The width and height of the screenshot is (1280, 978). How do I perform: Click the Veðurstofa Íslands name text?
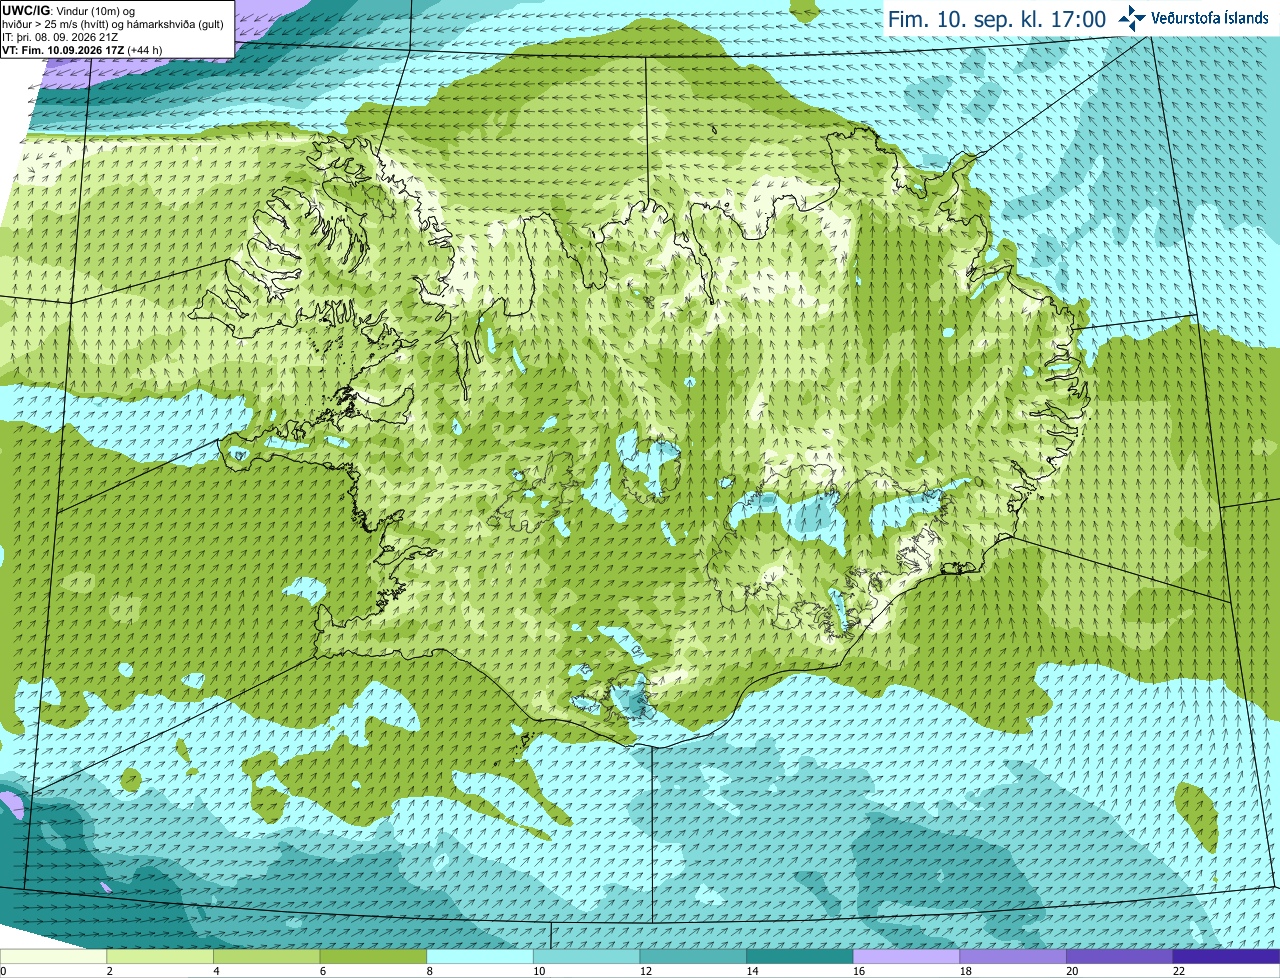[x=1209, y=18]
